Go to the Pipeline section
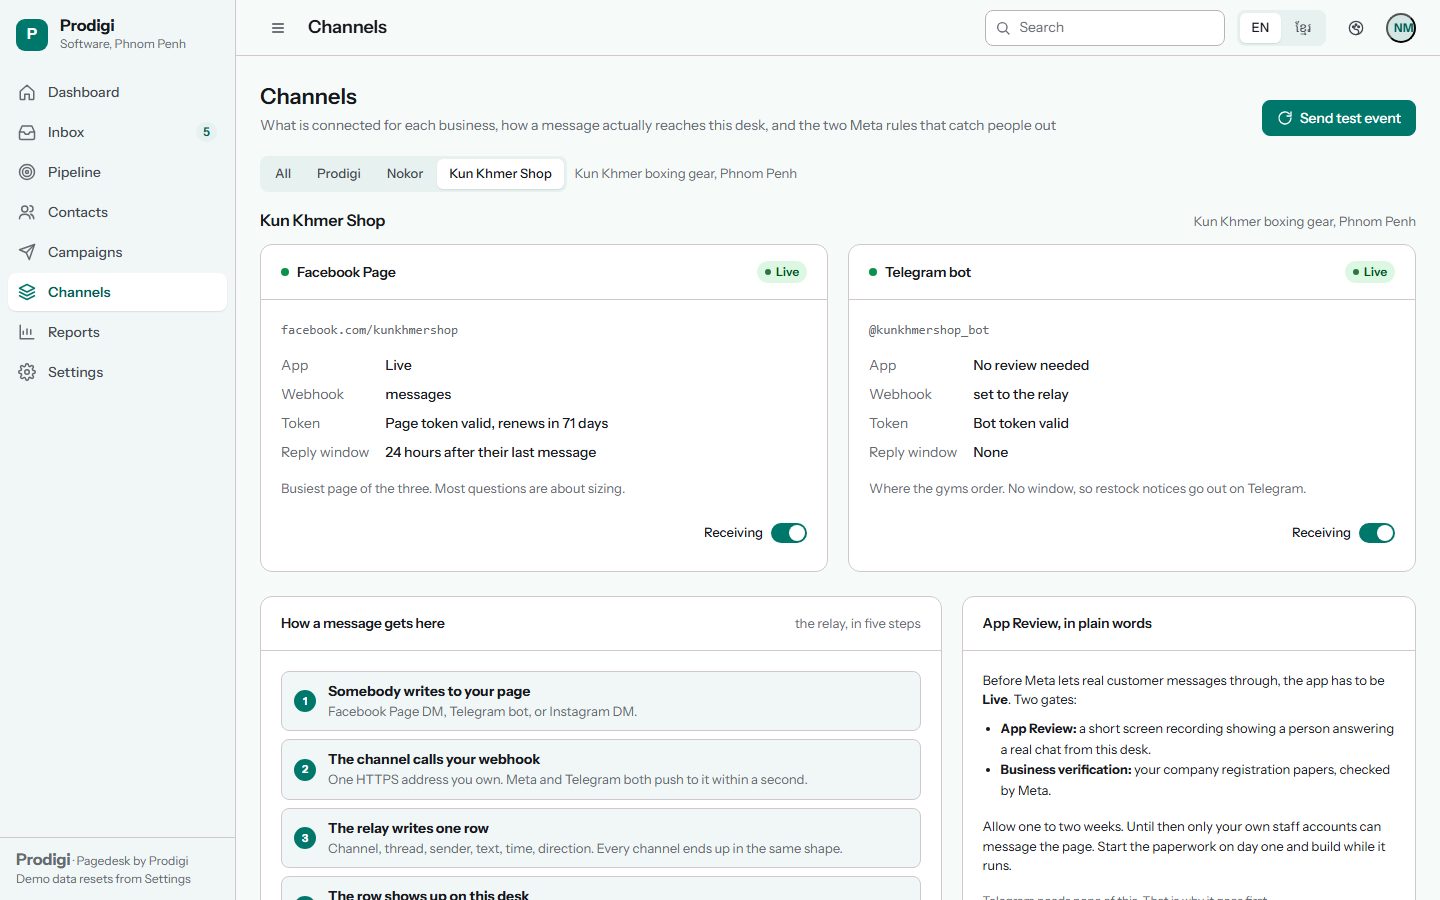The image size is (1440, 900). pyautogui.click(x=117, y=172)
